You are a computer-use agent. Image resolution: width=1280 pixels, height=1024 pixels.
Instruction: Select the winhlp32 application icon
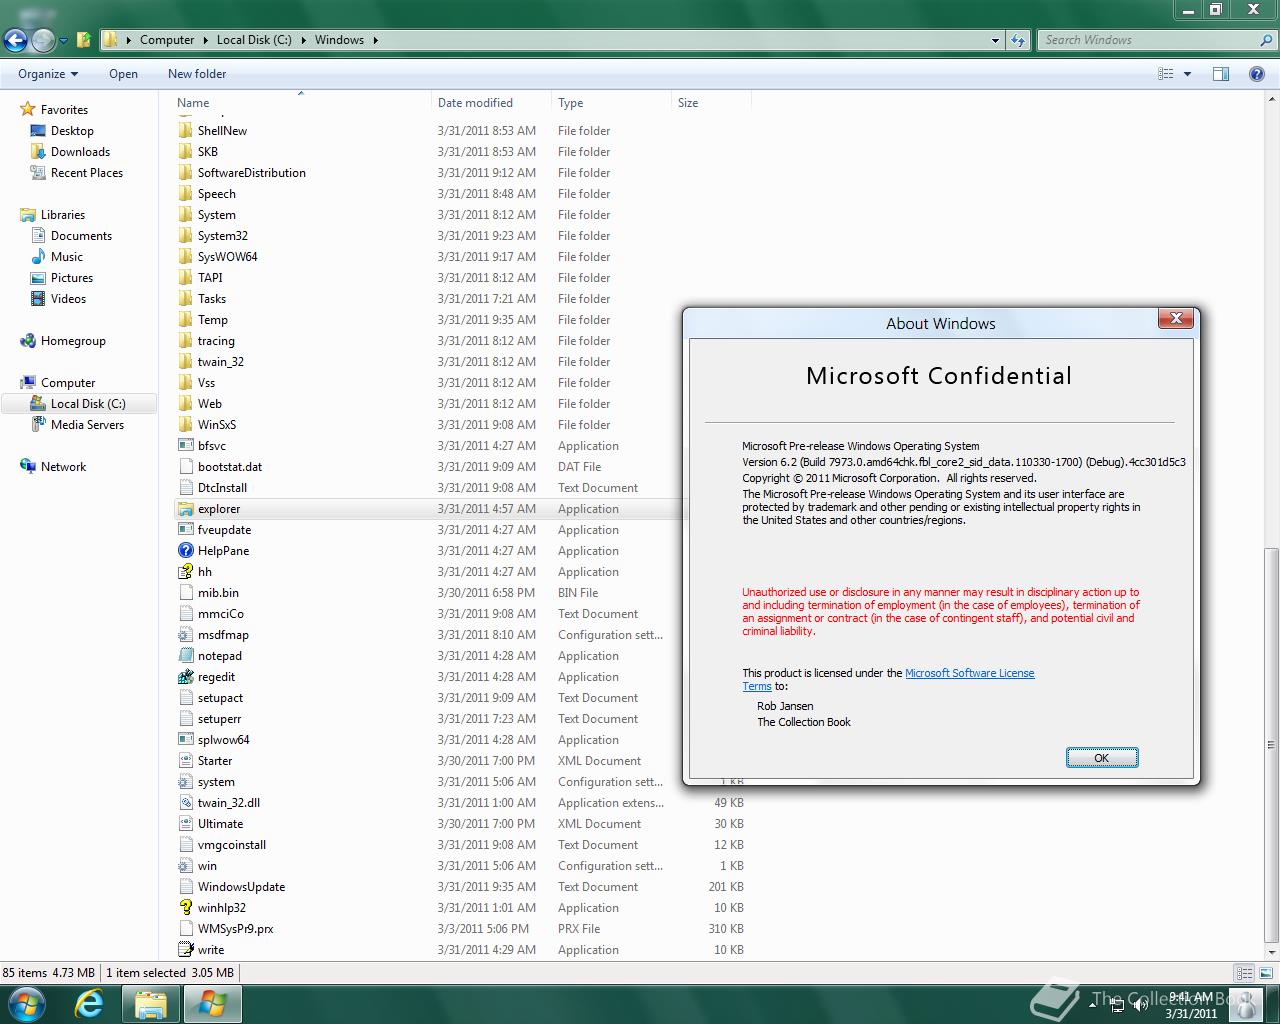point(185,908)
